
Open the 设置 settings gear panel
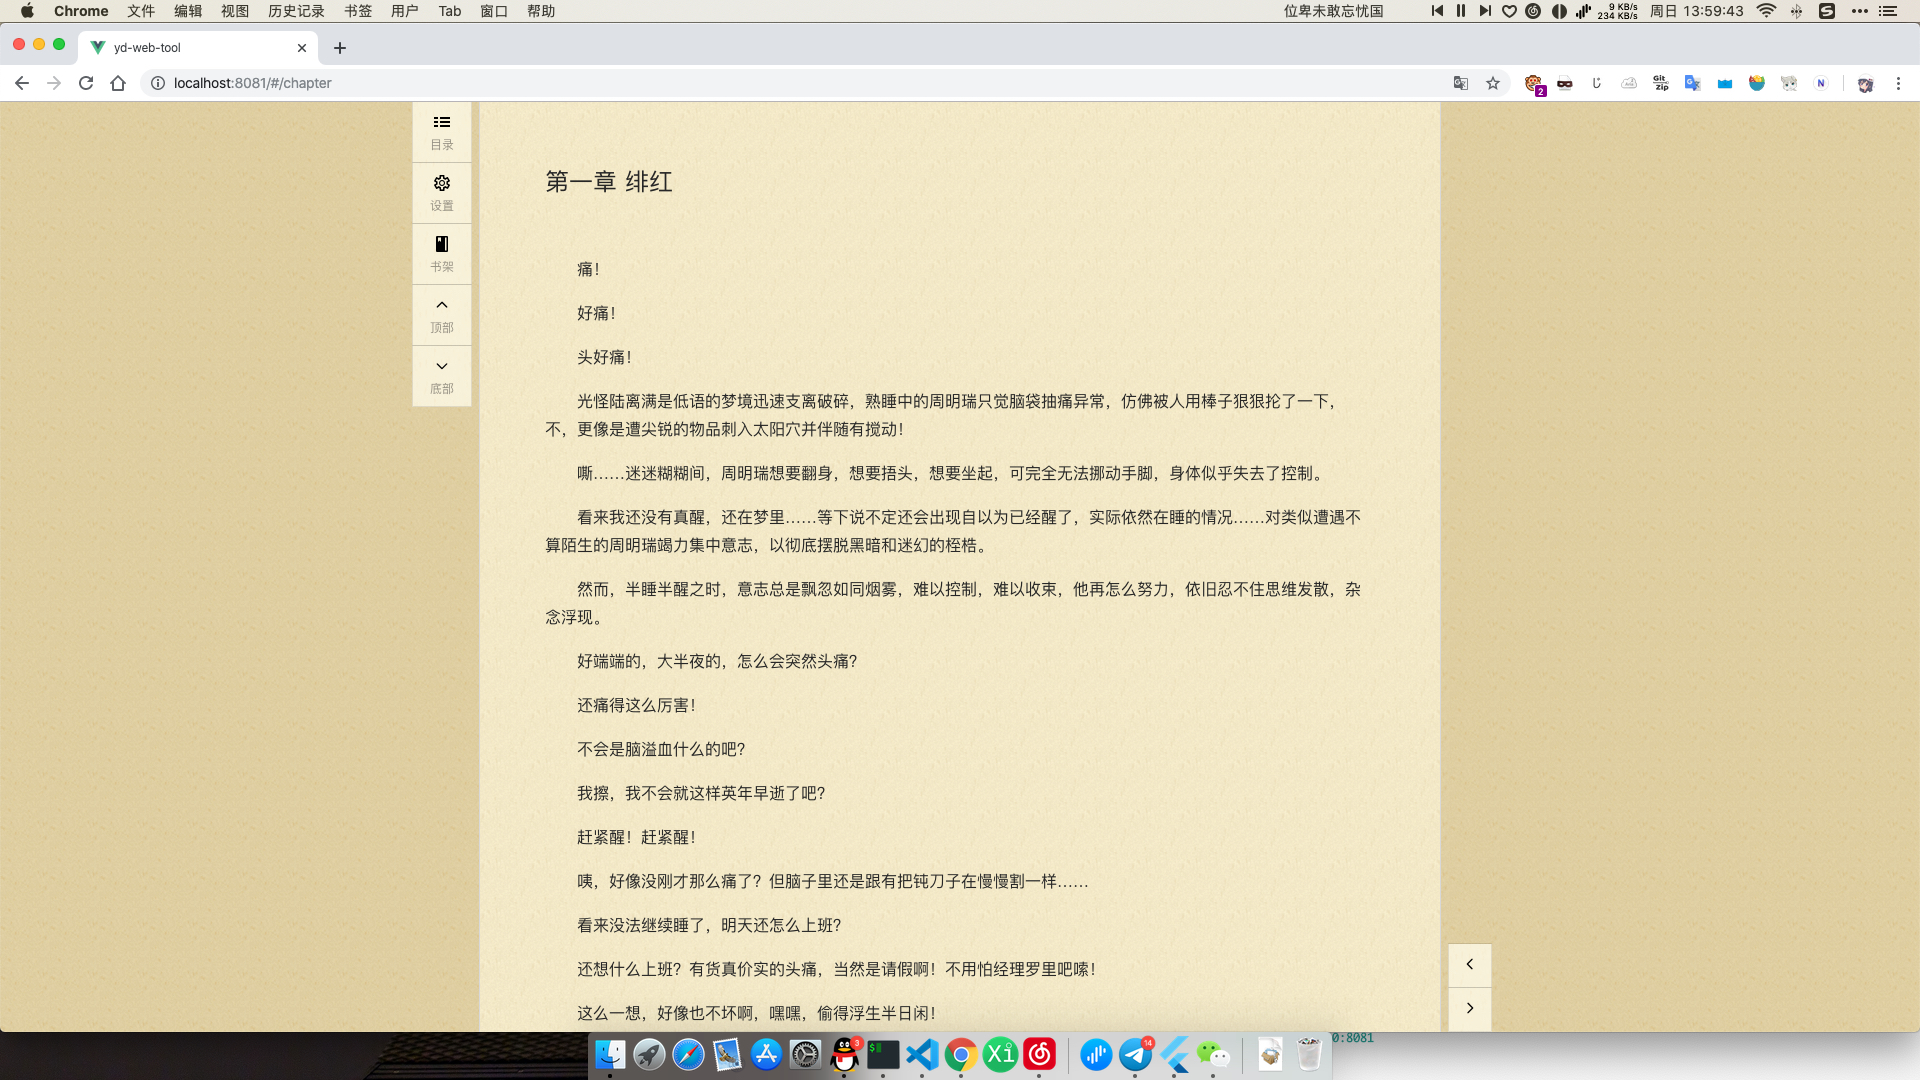coord(441,192)
